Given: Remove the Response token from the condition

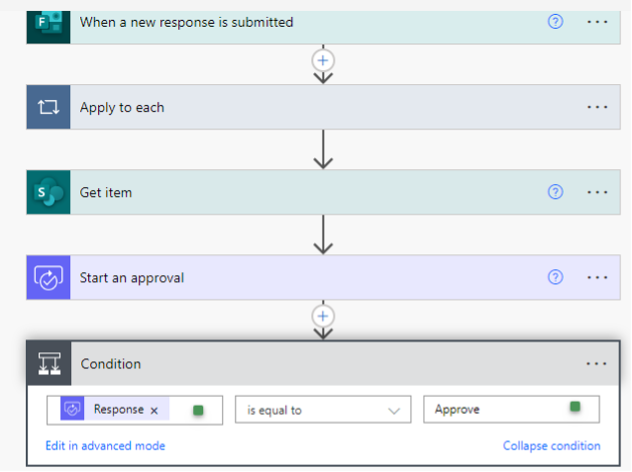Looking at the screenshot, I should (x=154, y=410).
